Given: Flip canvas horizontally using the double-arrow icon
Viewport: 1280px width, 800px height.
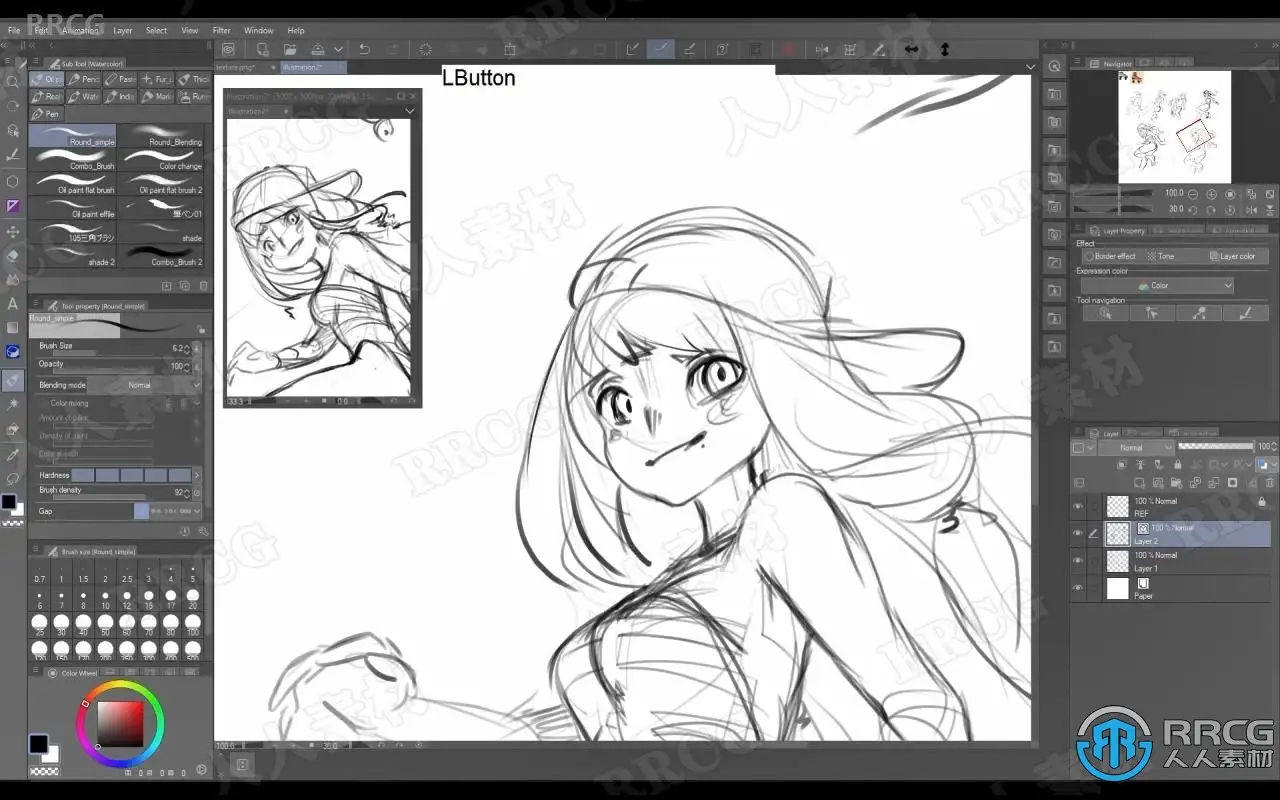Looking at the screenshot, I should [911, 49].
